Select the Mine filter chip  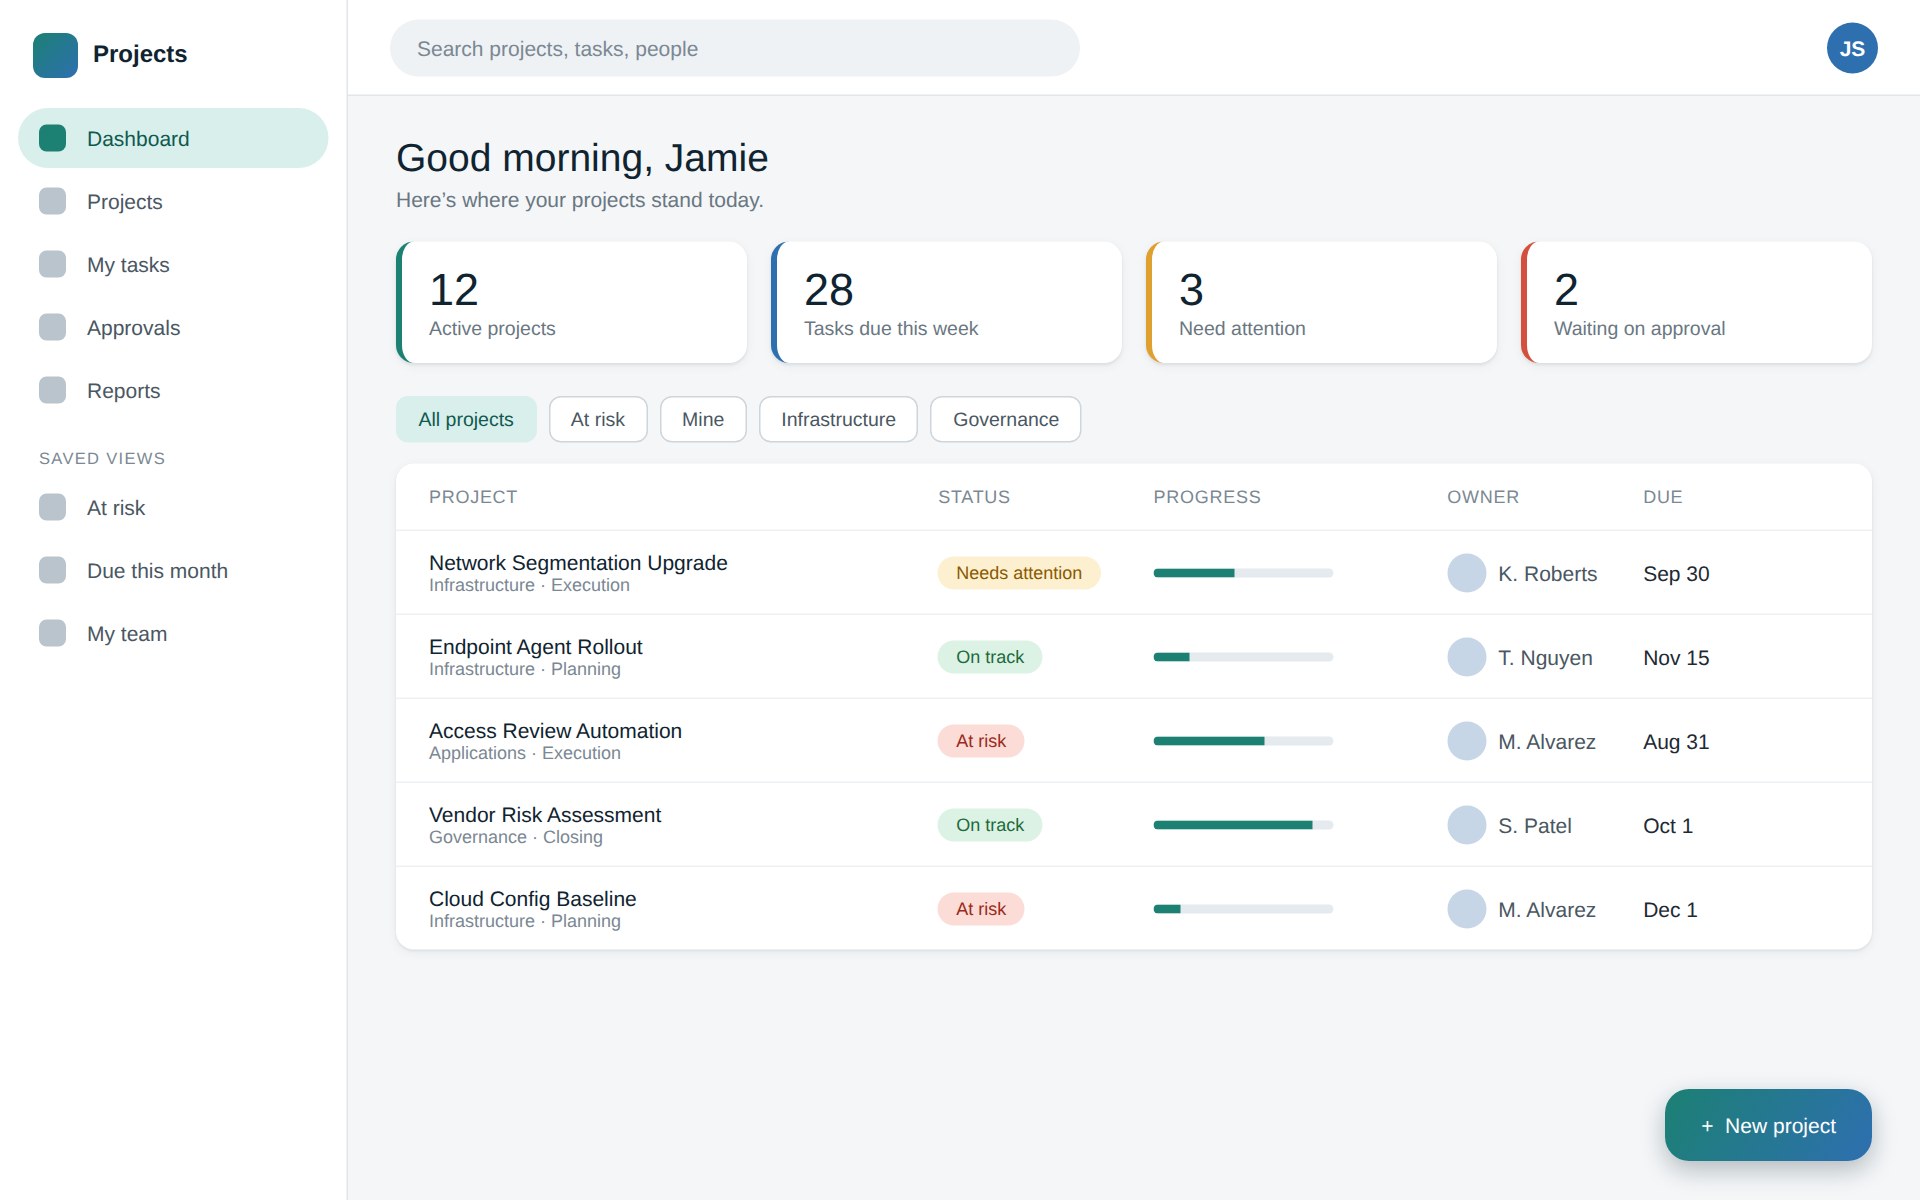click(x=703, y=419)
